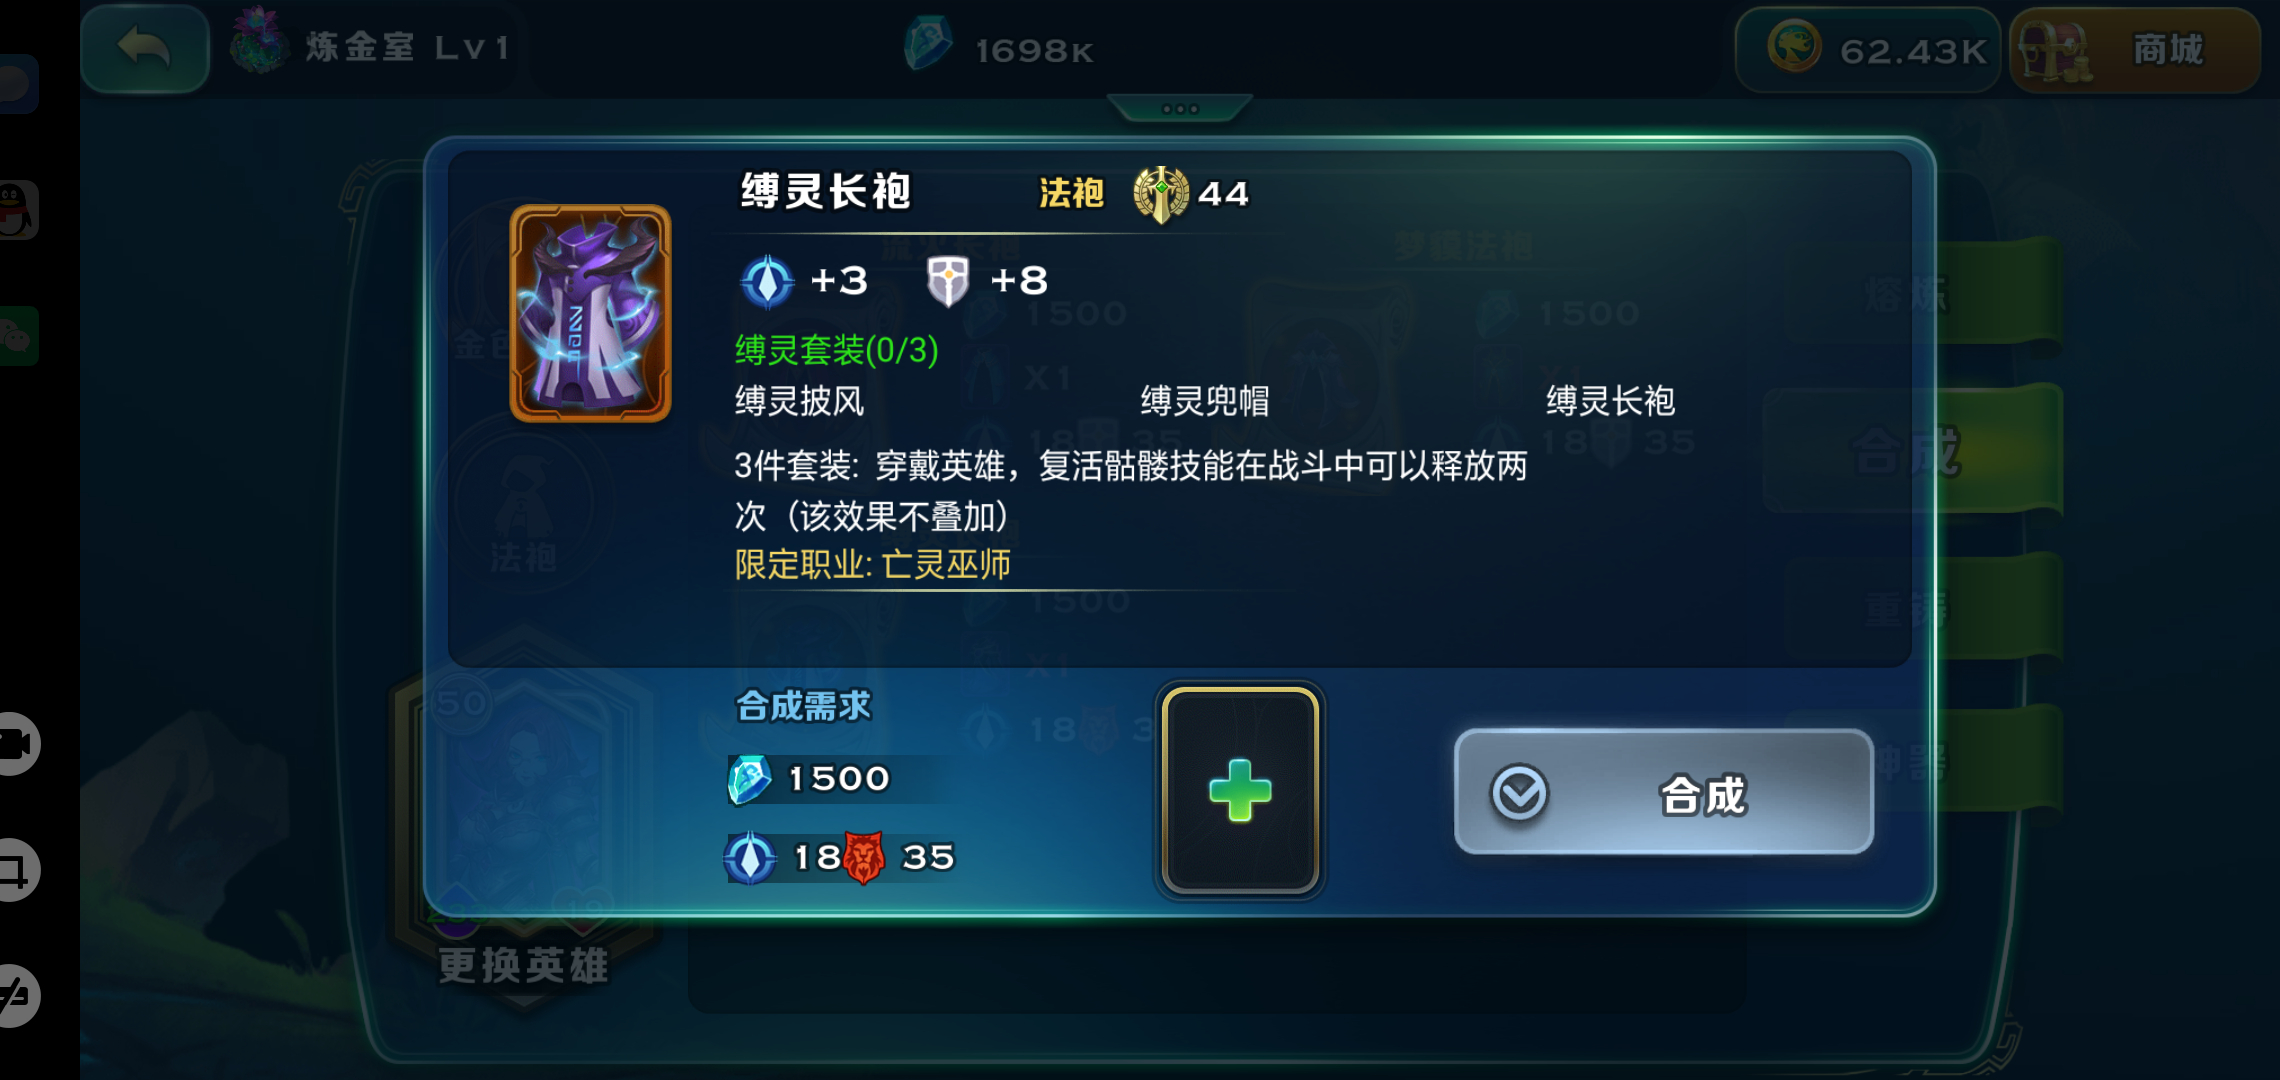Expand the three-dot pull-down handle

[x=1180, y=108]
